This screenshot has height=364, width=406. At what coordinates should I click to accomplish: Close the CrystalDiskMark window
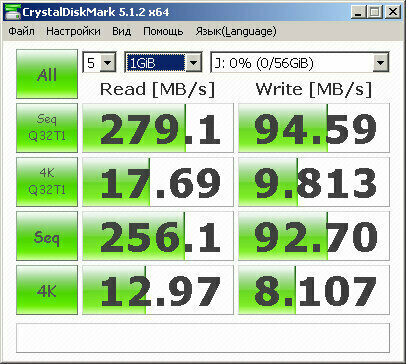click(x=393, y=13)
